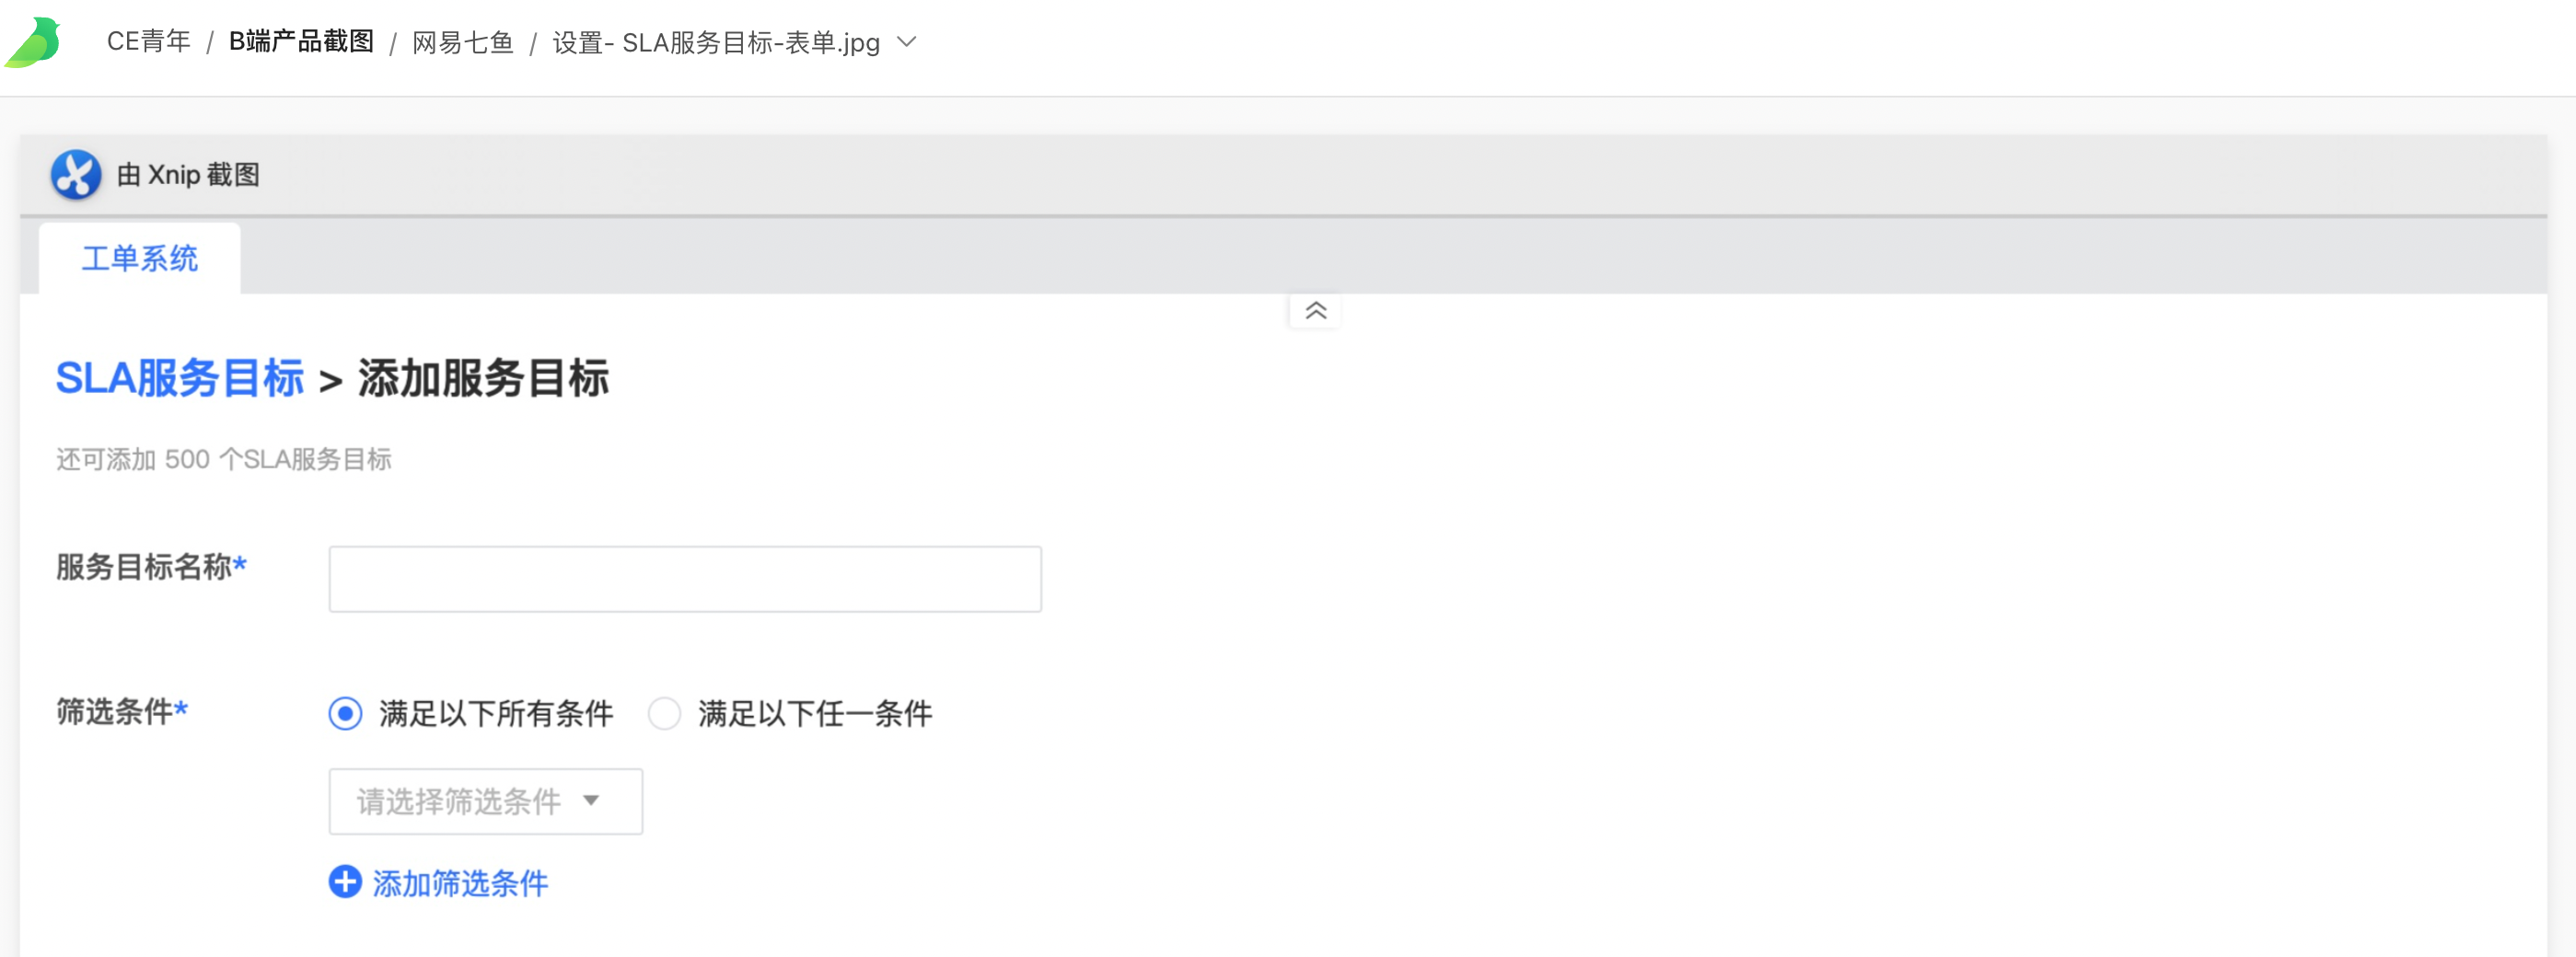Click the 添加服务目标 page heading
This screenshot has height=957, width=2576.
[x=484, y=379]
